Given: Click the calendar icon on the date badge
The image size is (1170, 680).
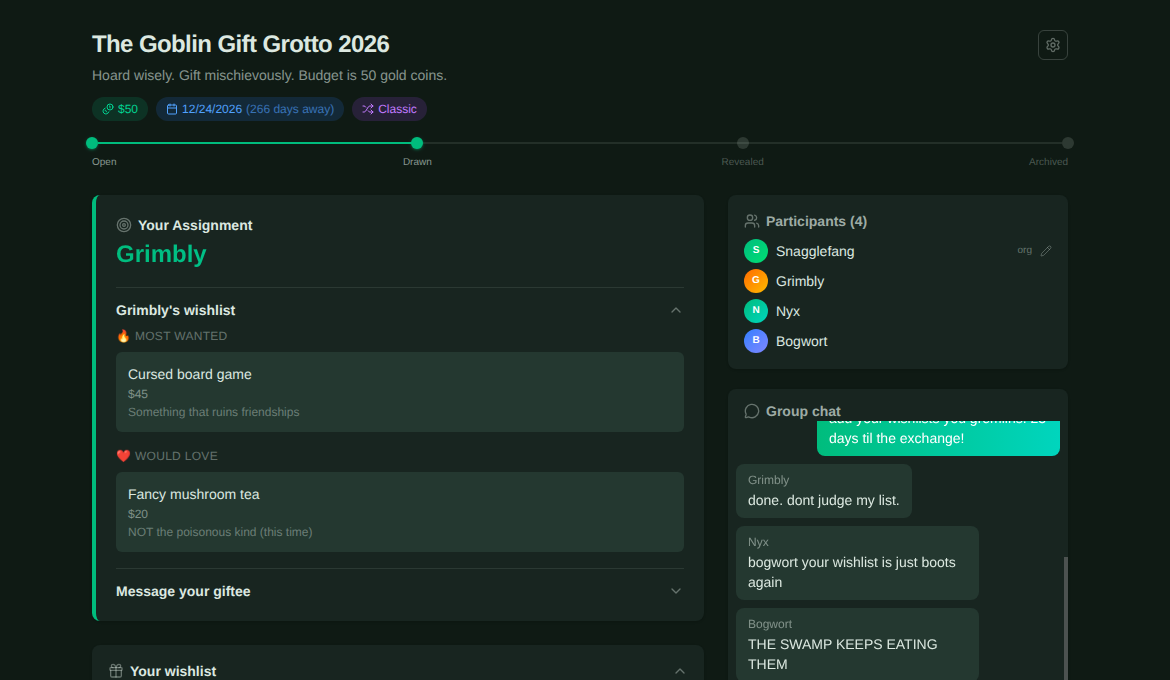Looking at the screenshot, I should (x=170, y=108).
